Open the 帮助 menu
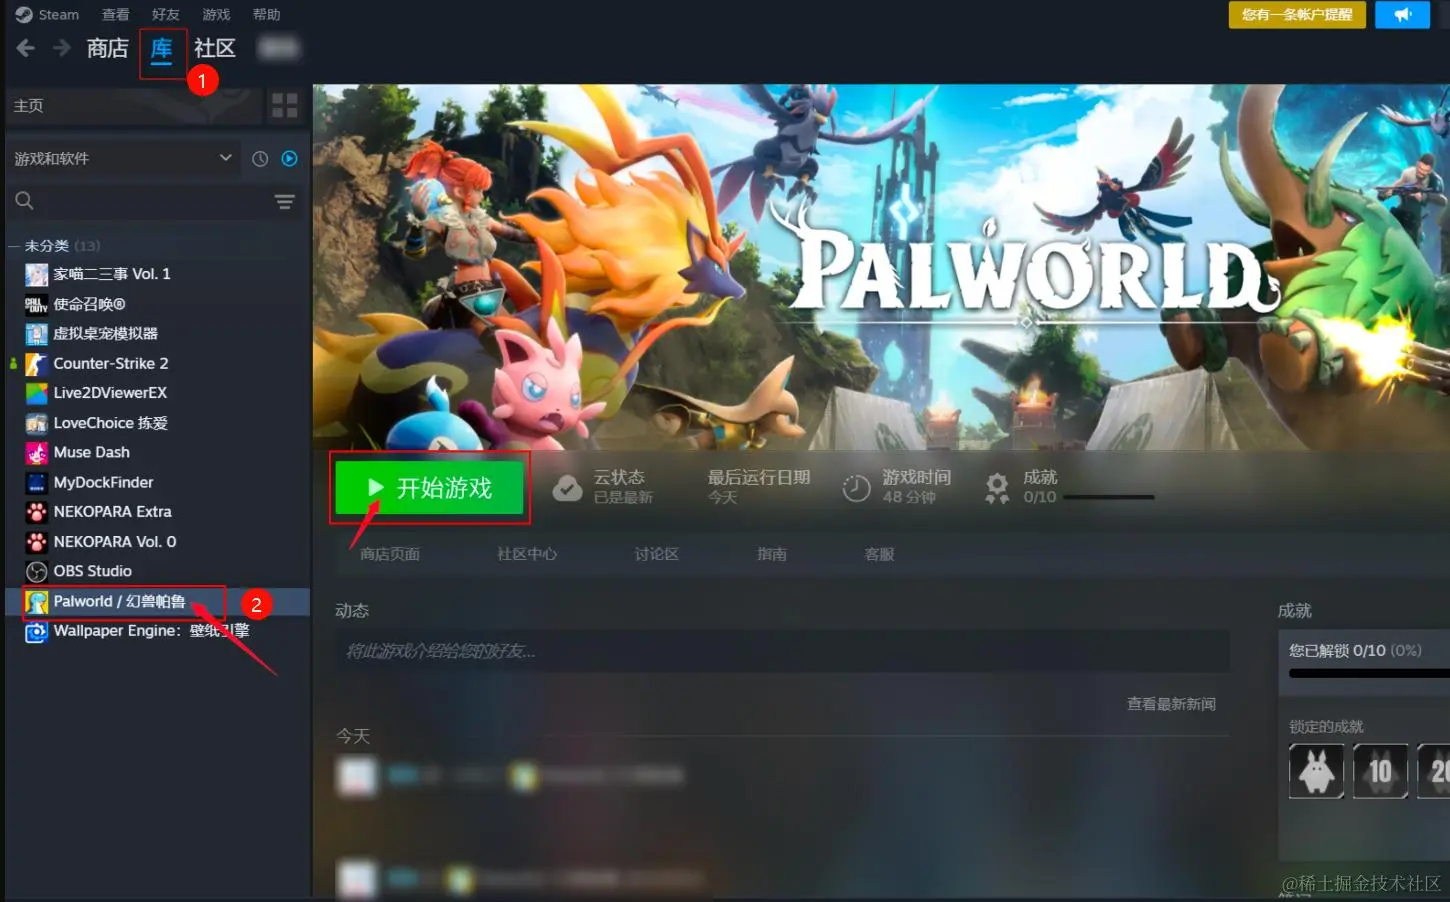Image resolution: width=1450 pixels, height=902 pixels. click(x=267, y=15)
